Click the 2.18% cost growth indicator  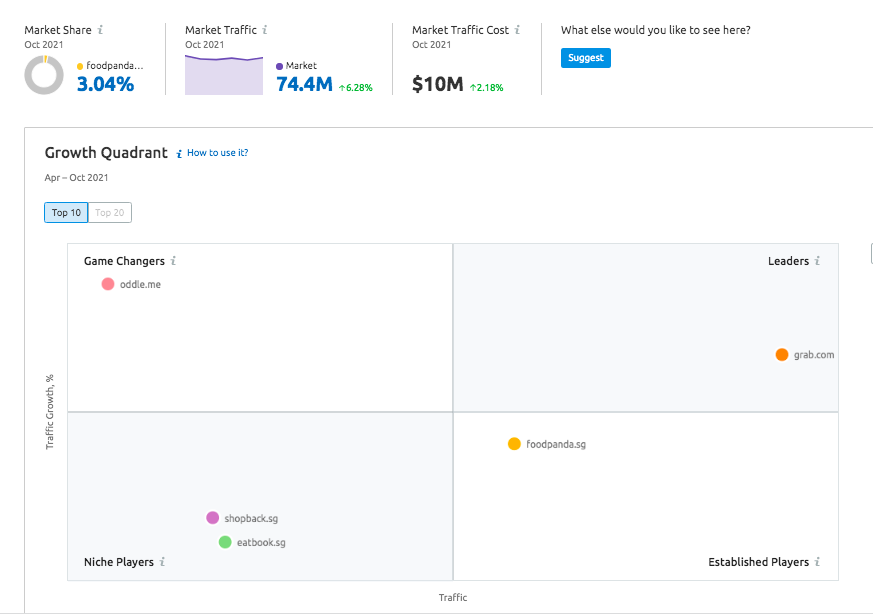tap(487, 87)
